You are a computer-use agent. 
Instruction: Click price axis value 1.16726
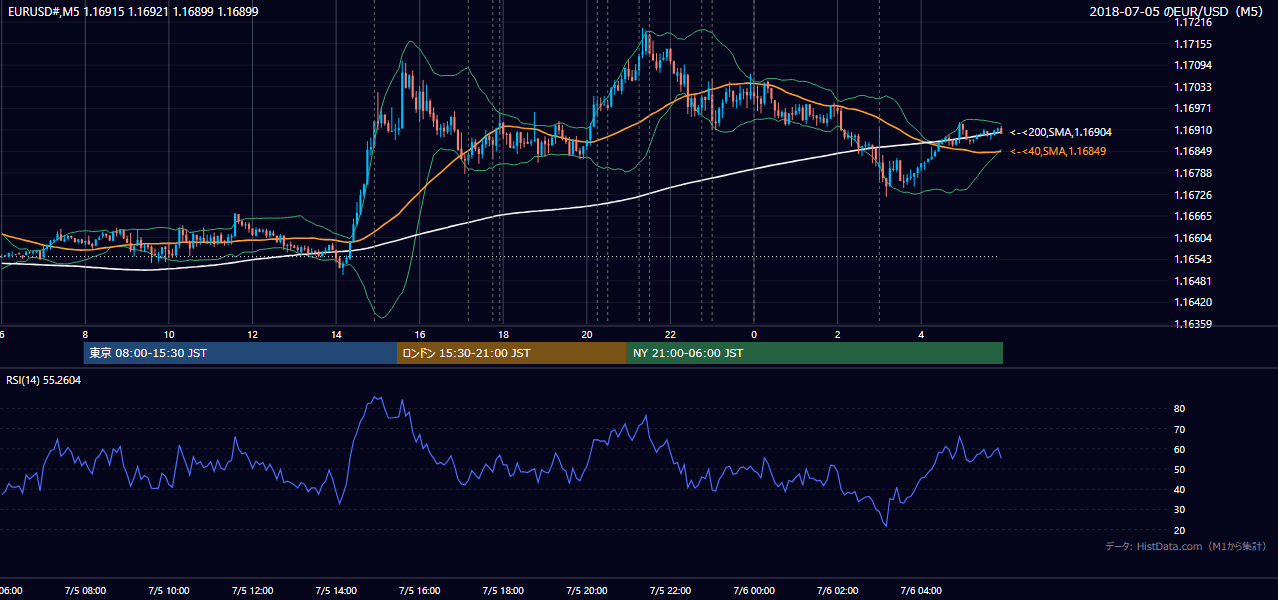click(x=1192, y=195)
